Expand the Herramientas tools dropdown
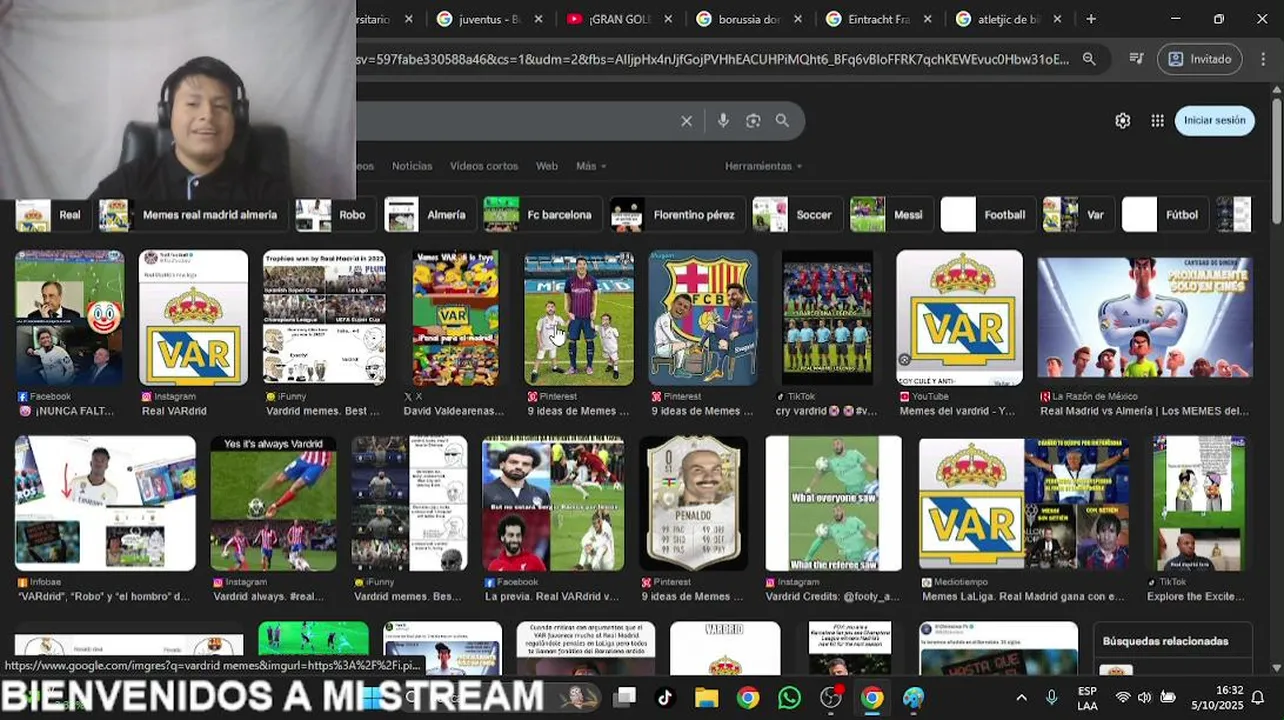Image resolution: width=1284 pixels, height=720 pixels. [x=764, y=166]
